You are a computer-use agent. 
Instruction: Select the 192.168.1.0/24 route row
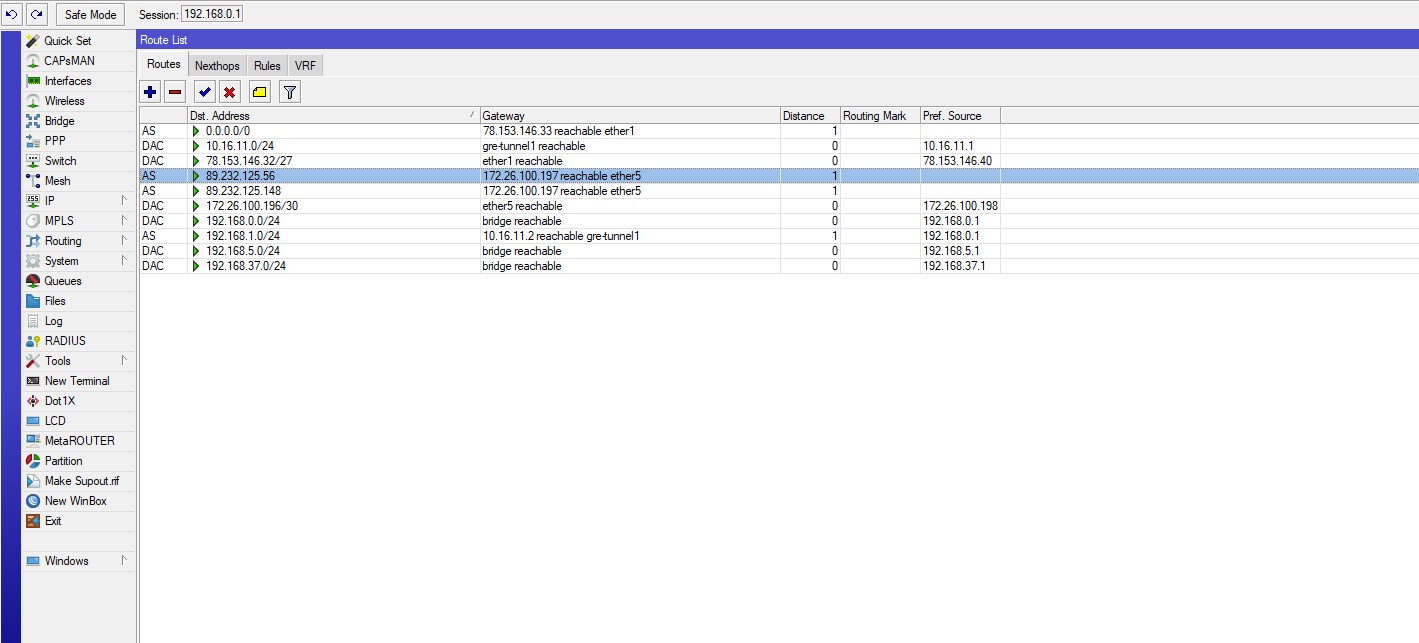coord(778,236)
